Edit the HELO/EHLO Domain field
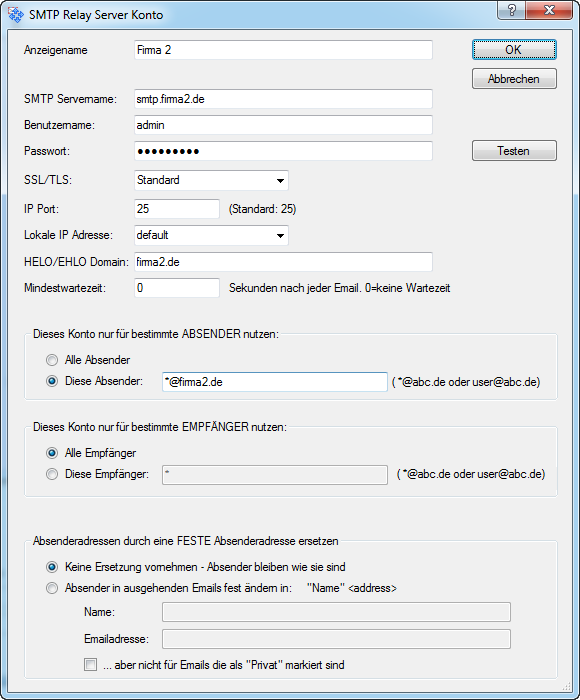 (283, 262)
